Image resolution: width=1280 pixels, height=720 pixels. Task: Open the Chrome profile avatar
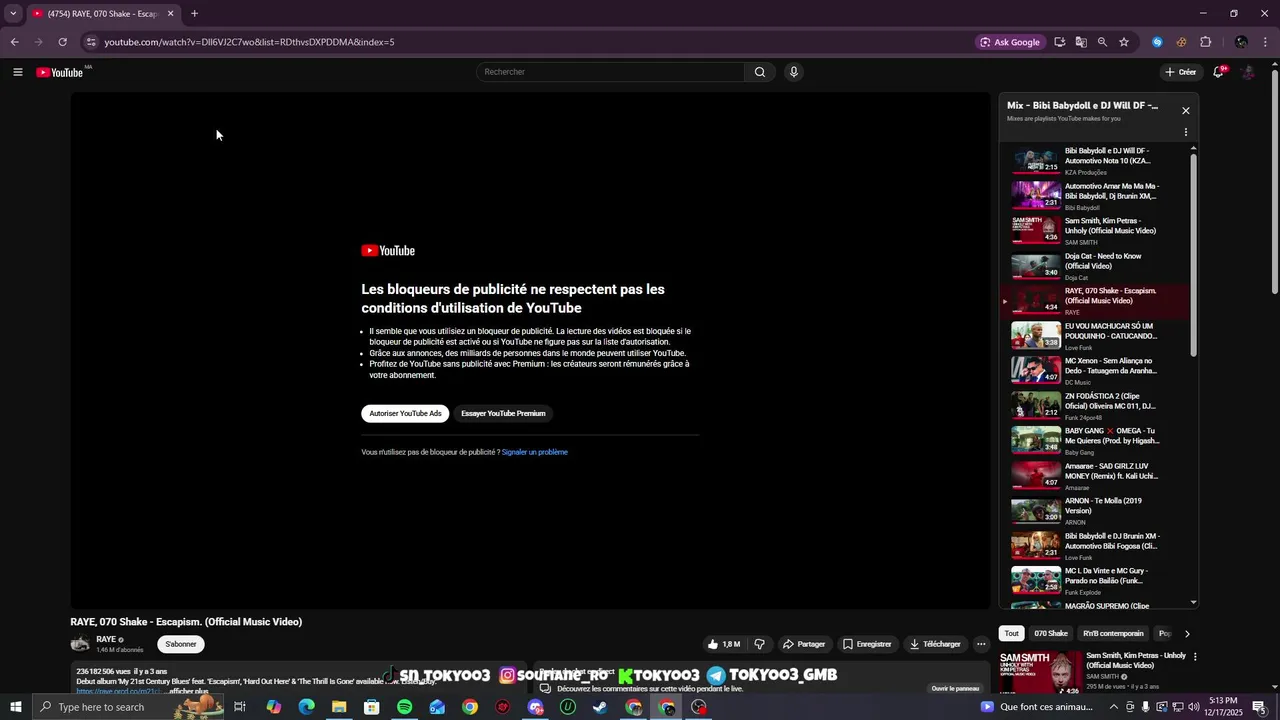click(x=1241, y=42)
